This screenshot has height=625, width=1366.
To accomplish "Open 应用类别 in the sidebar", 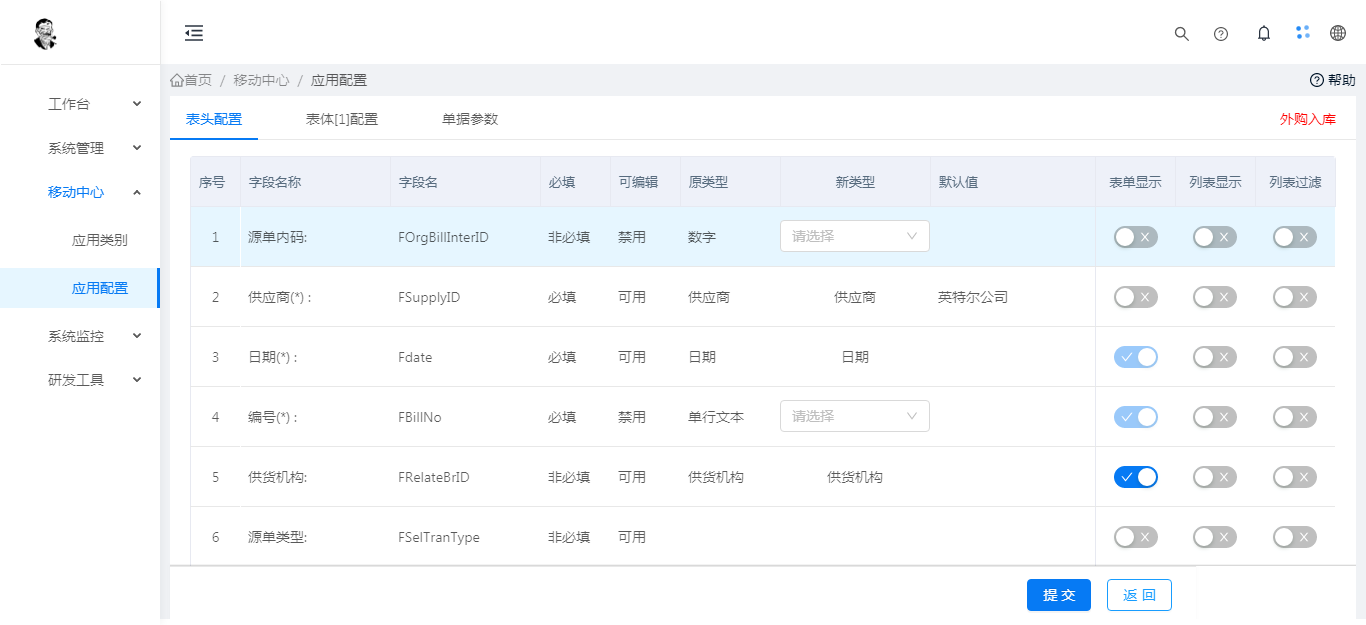I will 99,240.
